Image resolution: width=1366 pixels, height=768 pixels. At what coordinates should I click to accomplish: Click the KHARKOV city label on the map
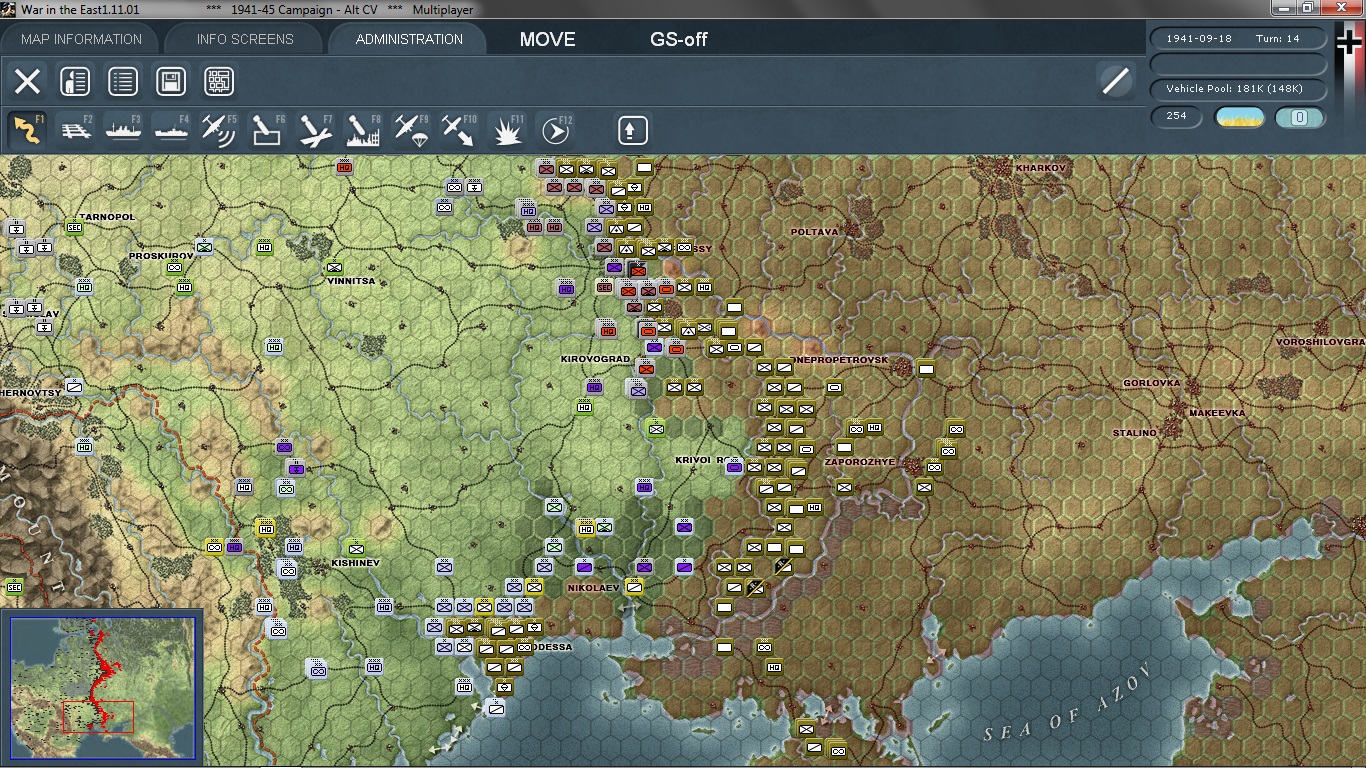point(1041,168)
